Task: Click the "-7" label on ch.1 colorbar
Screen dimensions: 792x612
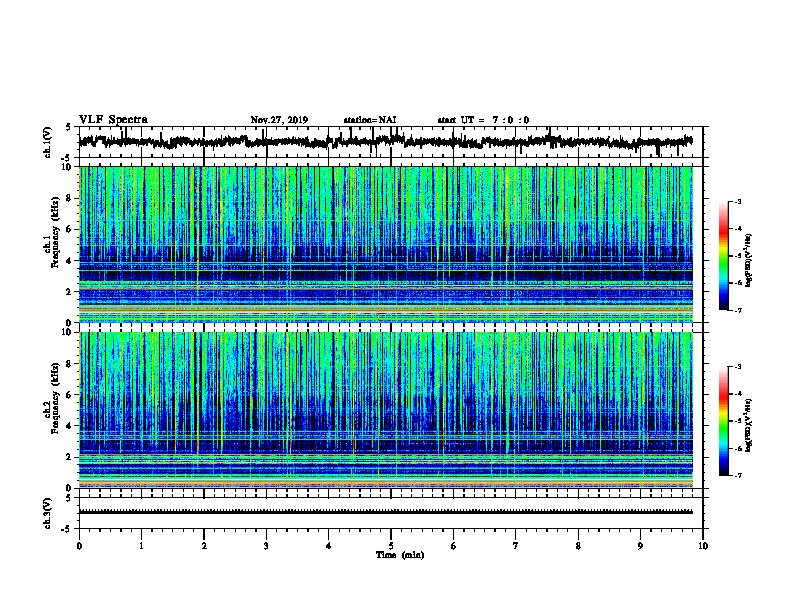Action: [738, 310]
